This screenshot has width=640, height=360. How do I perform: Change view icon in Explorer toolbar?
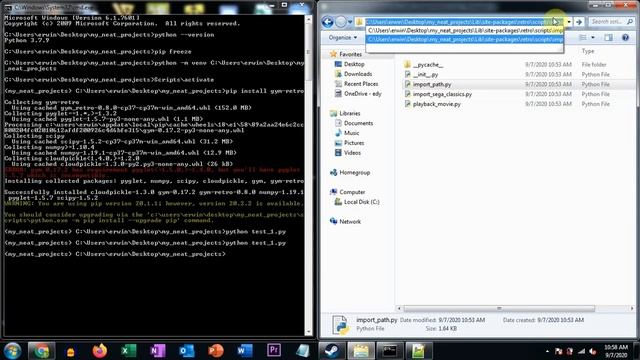click(x=583, y=38)
